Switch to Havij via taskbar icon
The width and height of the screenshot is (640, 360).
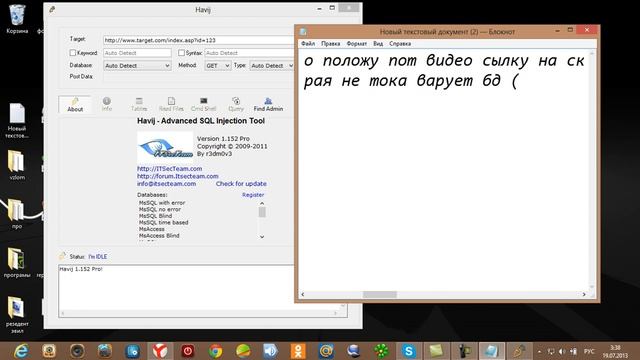[519, 351]
